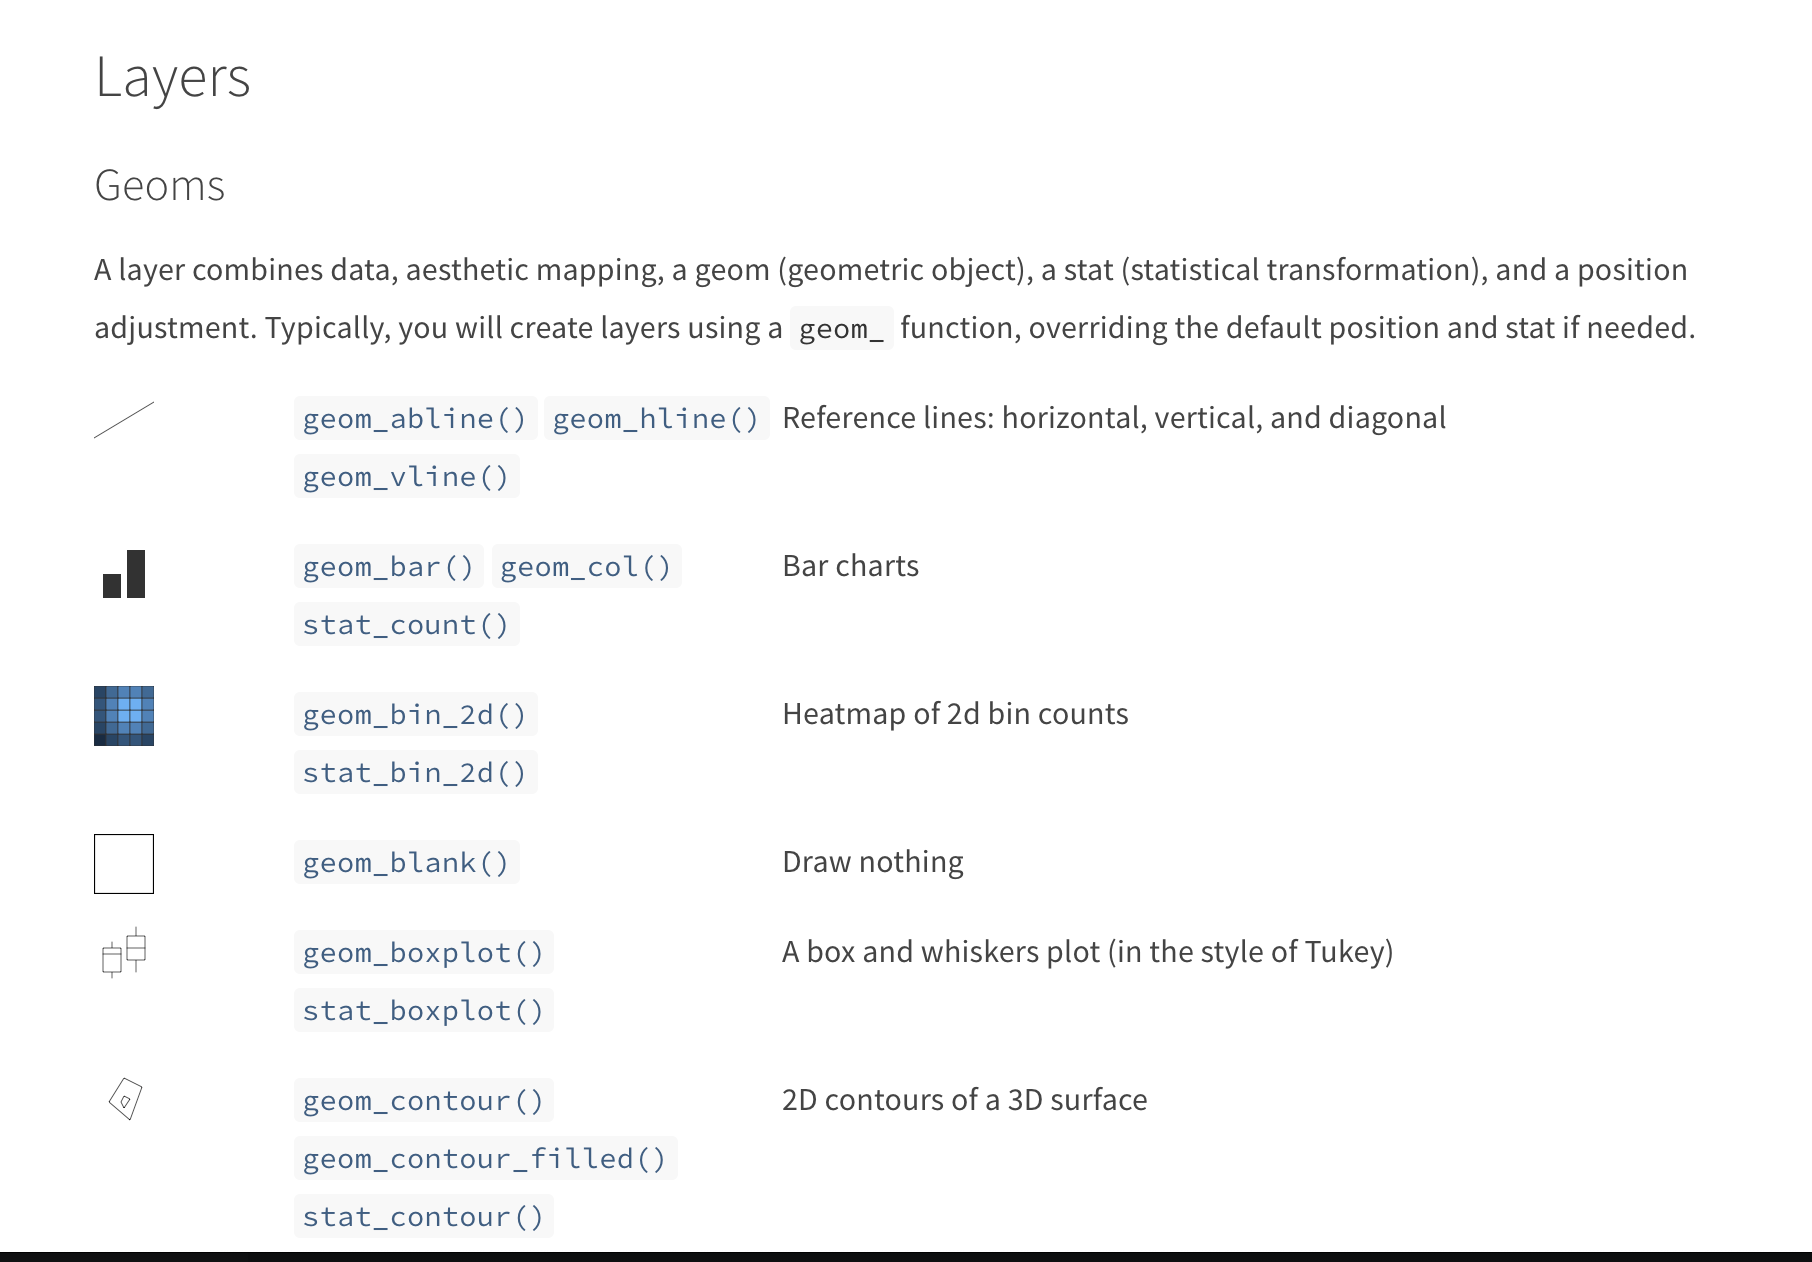Click the contour diamond icon
This screenshot has width=1812, height=1262.
click(125, 1099)
